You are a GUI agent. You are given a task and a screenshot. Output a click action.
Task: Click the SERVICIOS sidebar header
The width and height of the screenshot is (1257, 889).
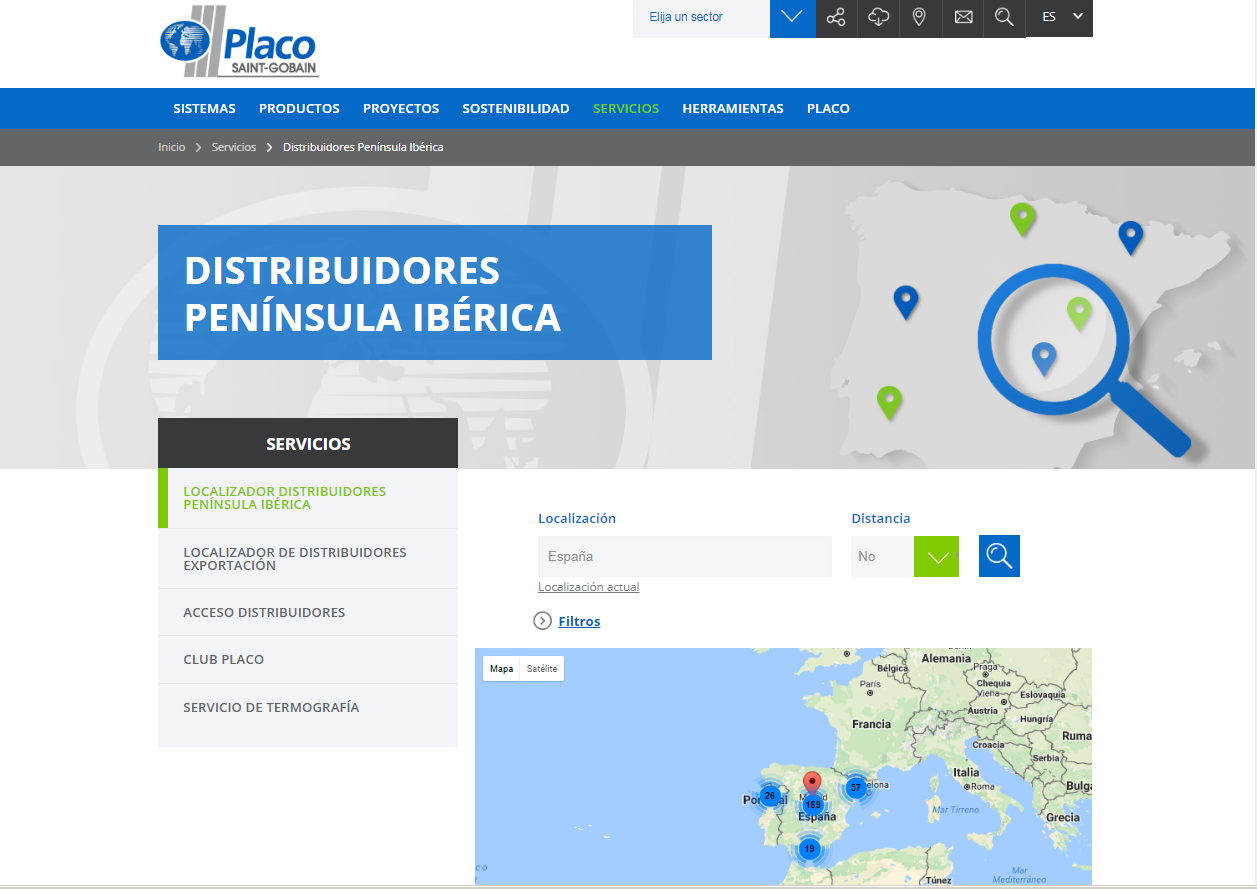[x=308, y=443]
